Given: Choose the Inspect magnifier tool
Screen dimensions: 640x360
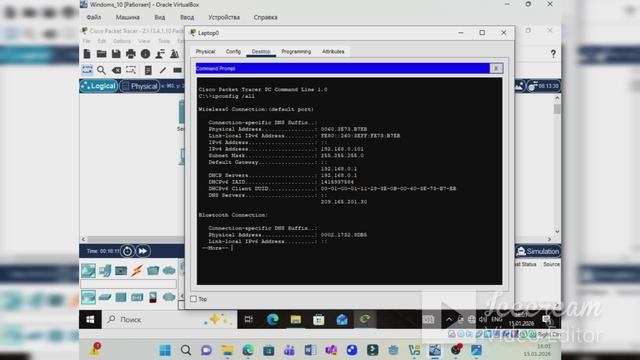Looking at the screenshot, I should 101,70.
